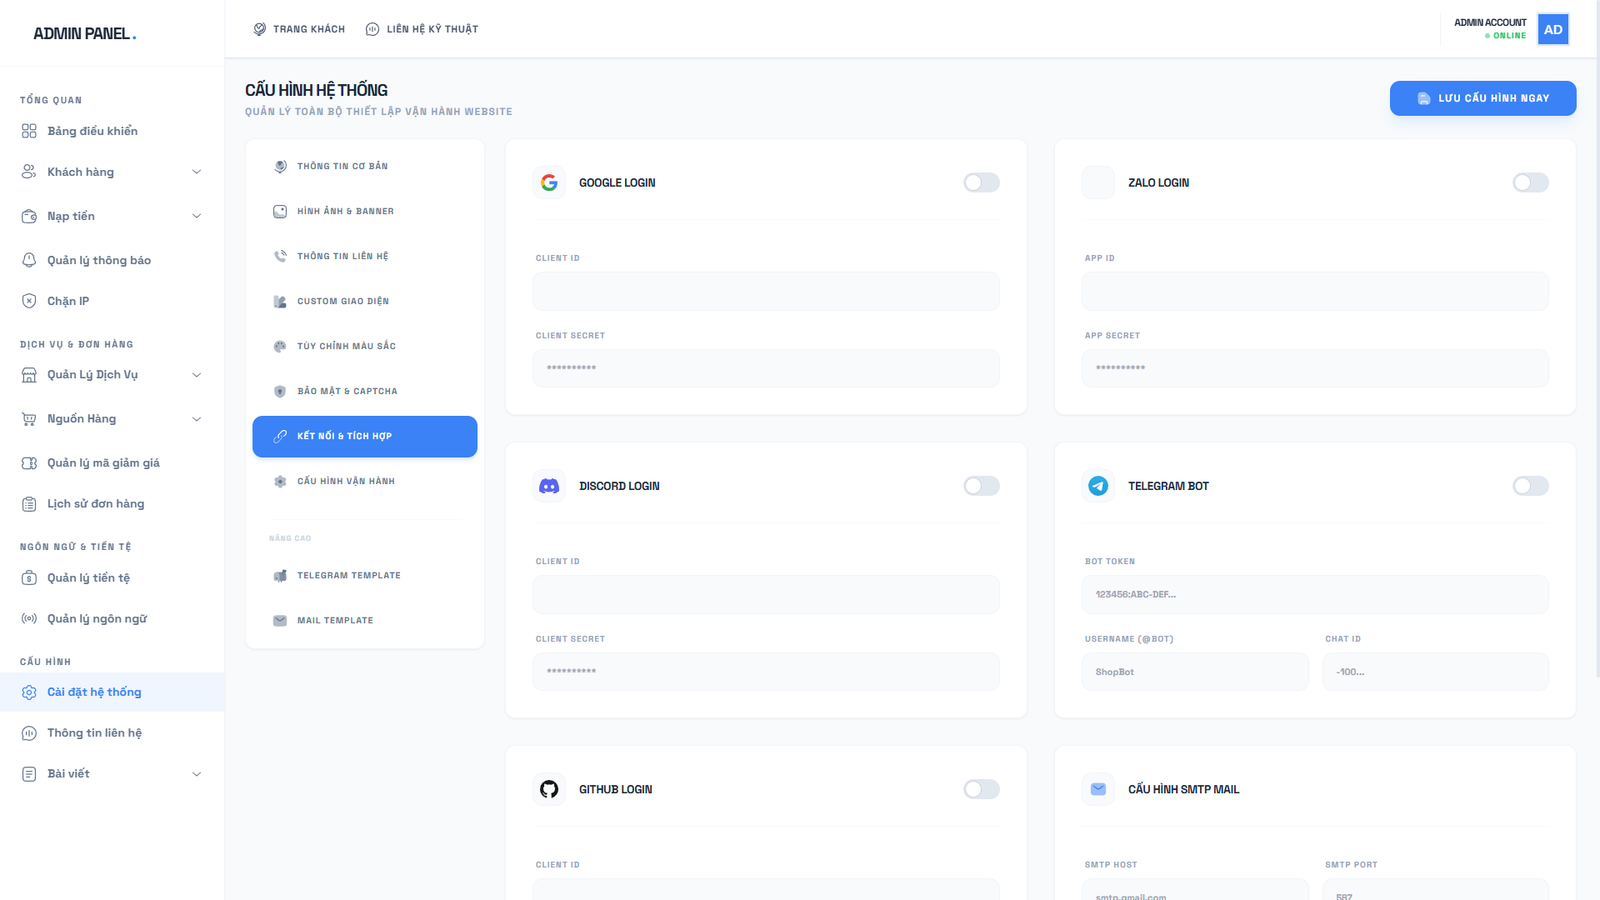The width and height of the screenshot is (1600, 900).
Task: Click the Quản lý thông báo bell icon
Action: 29,260
